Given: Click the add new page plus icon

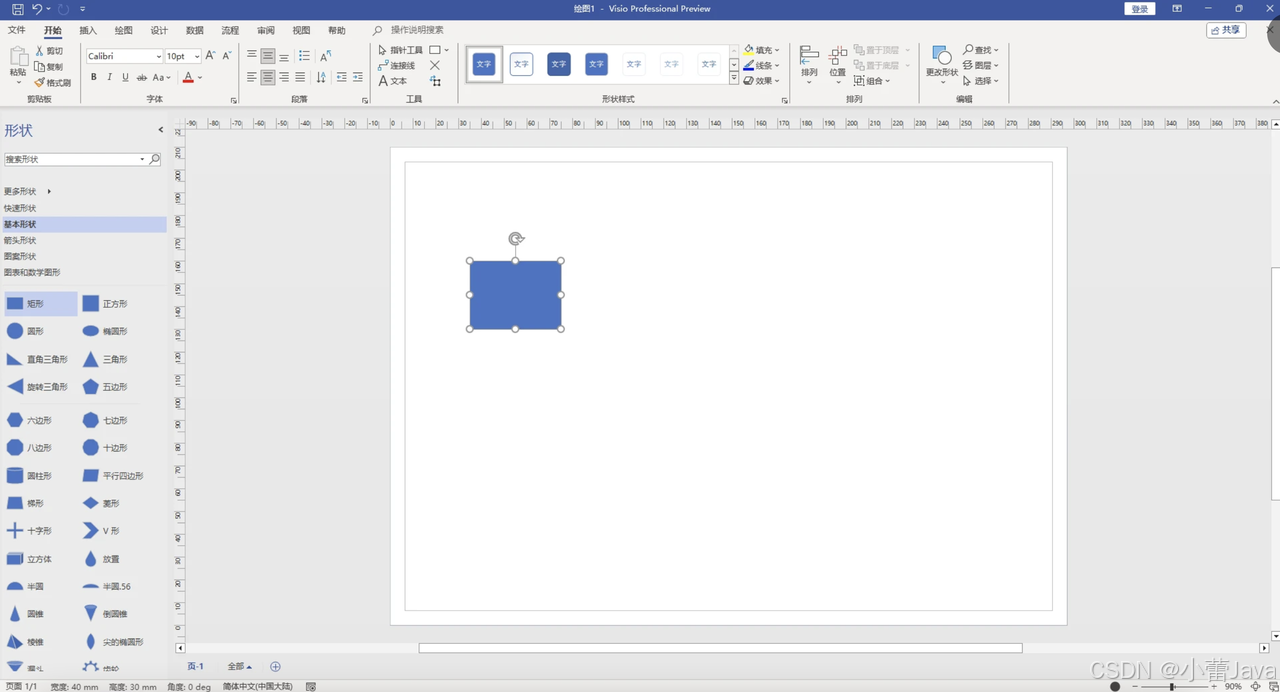Looking at the screenshot, I should [275, 666].
